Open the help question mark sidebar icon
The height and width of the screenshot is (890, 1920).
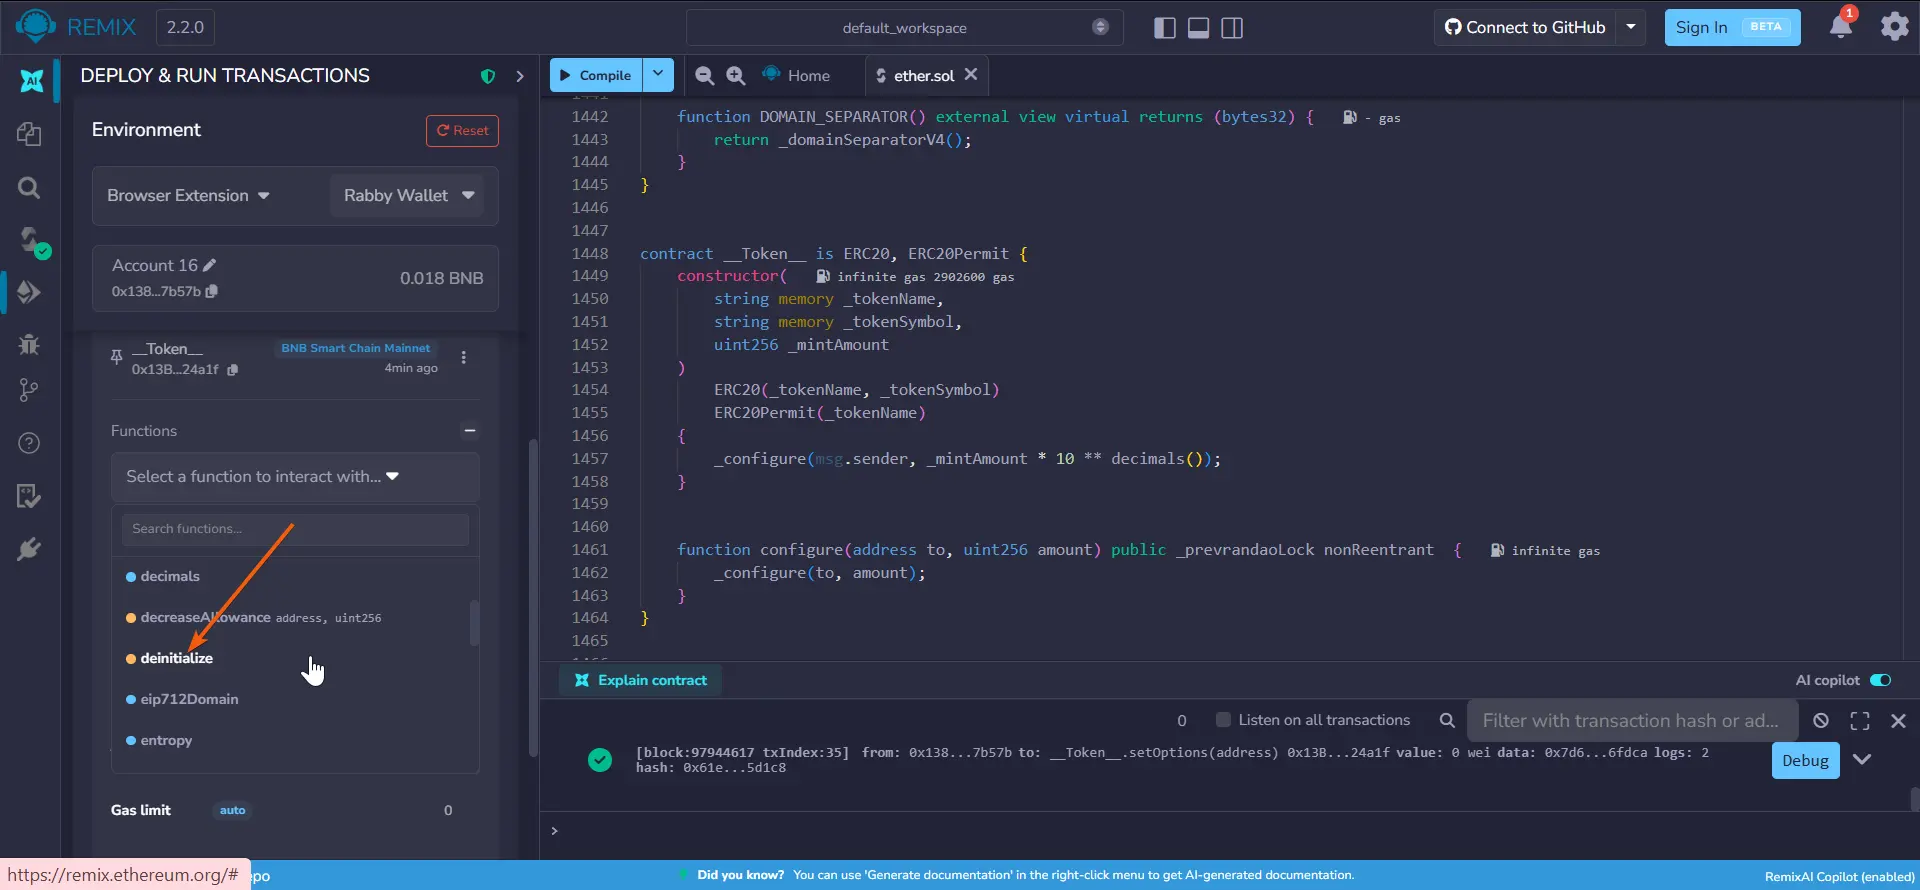[29, 443]
